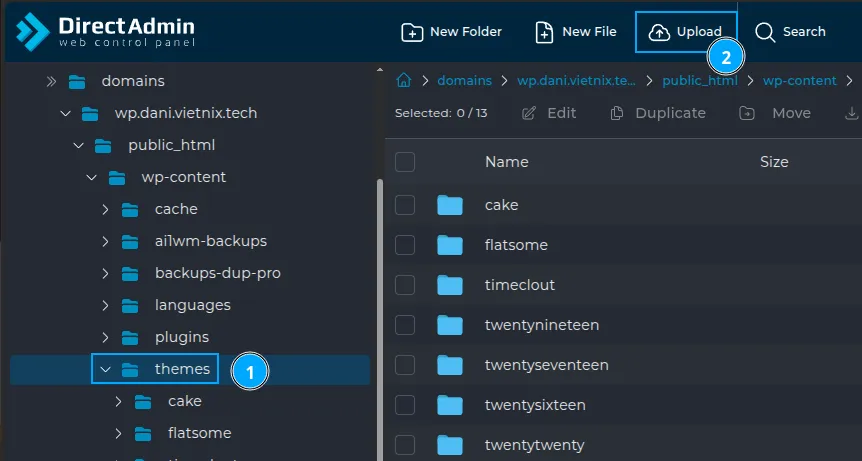Screen dimensions: 862x461
Task: Sort the file list by Name column
Action: click(506, 162)
